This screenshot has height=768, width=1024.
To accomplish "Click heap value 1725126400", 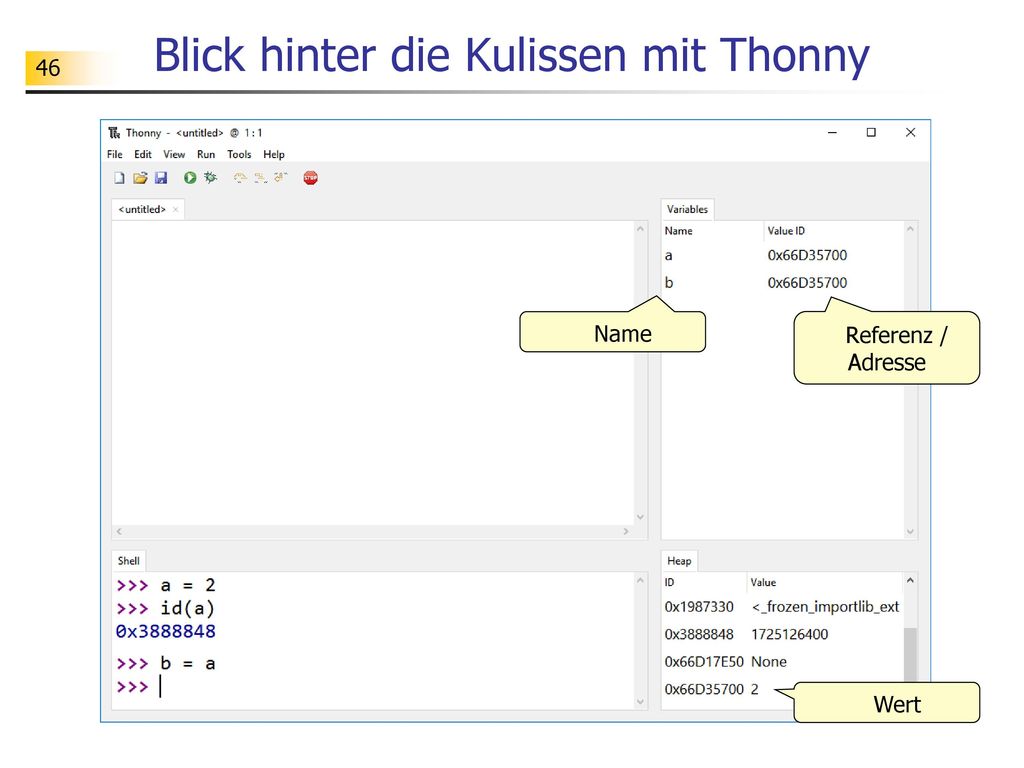I will (x=790, y=634).
